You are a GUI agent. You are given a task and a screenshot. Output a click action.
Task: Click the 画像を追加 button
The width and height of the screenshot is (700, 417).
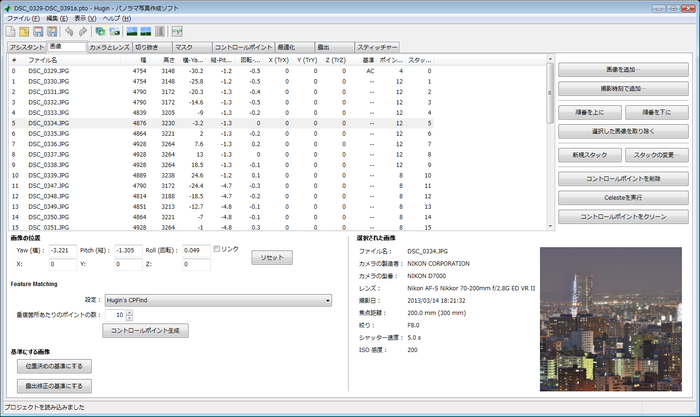(x=623, y=70)
